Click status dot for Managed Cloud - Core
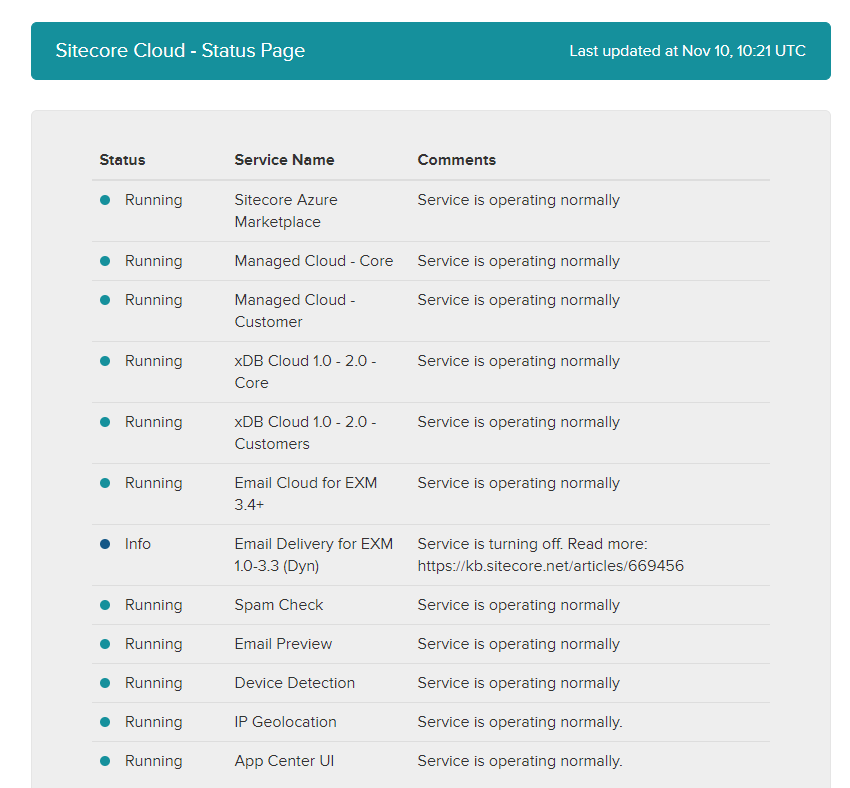The height and width of the screenshot is (788, 850). 105,261
